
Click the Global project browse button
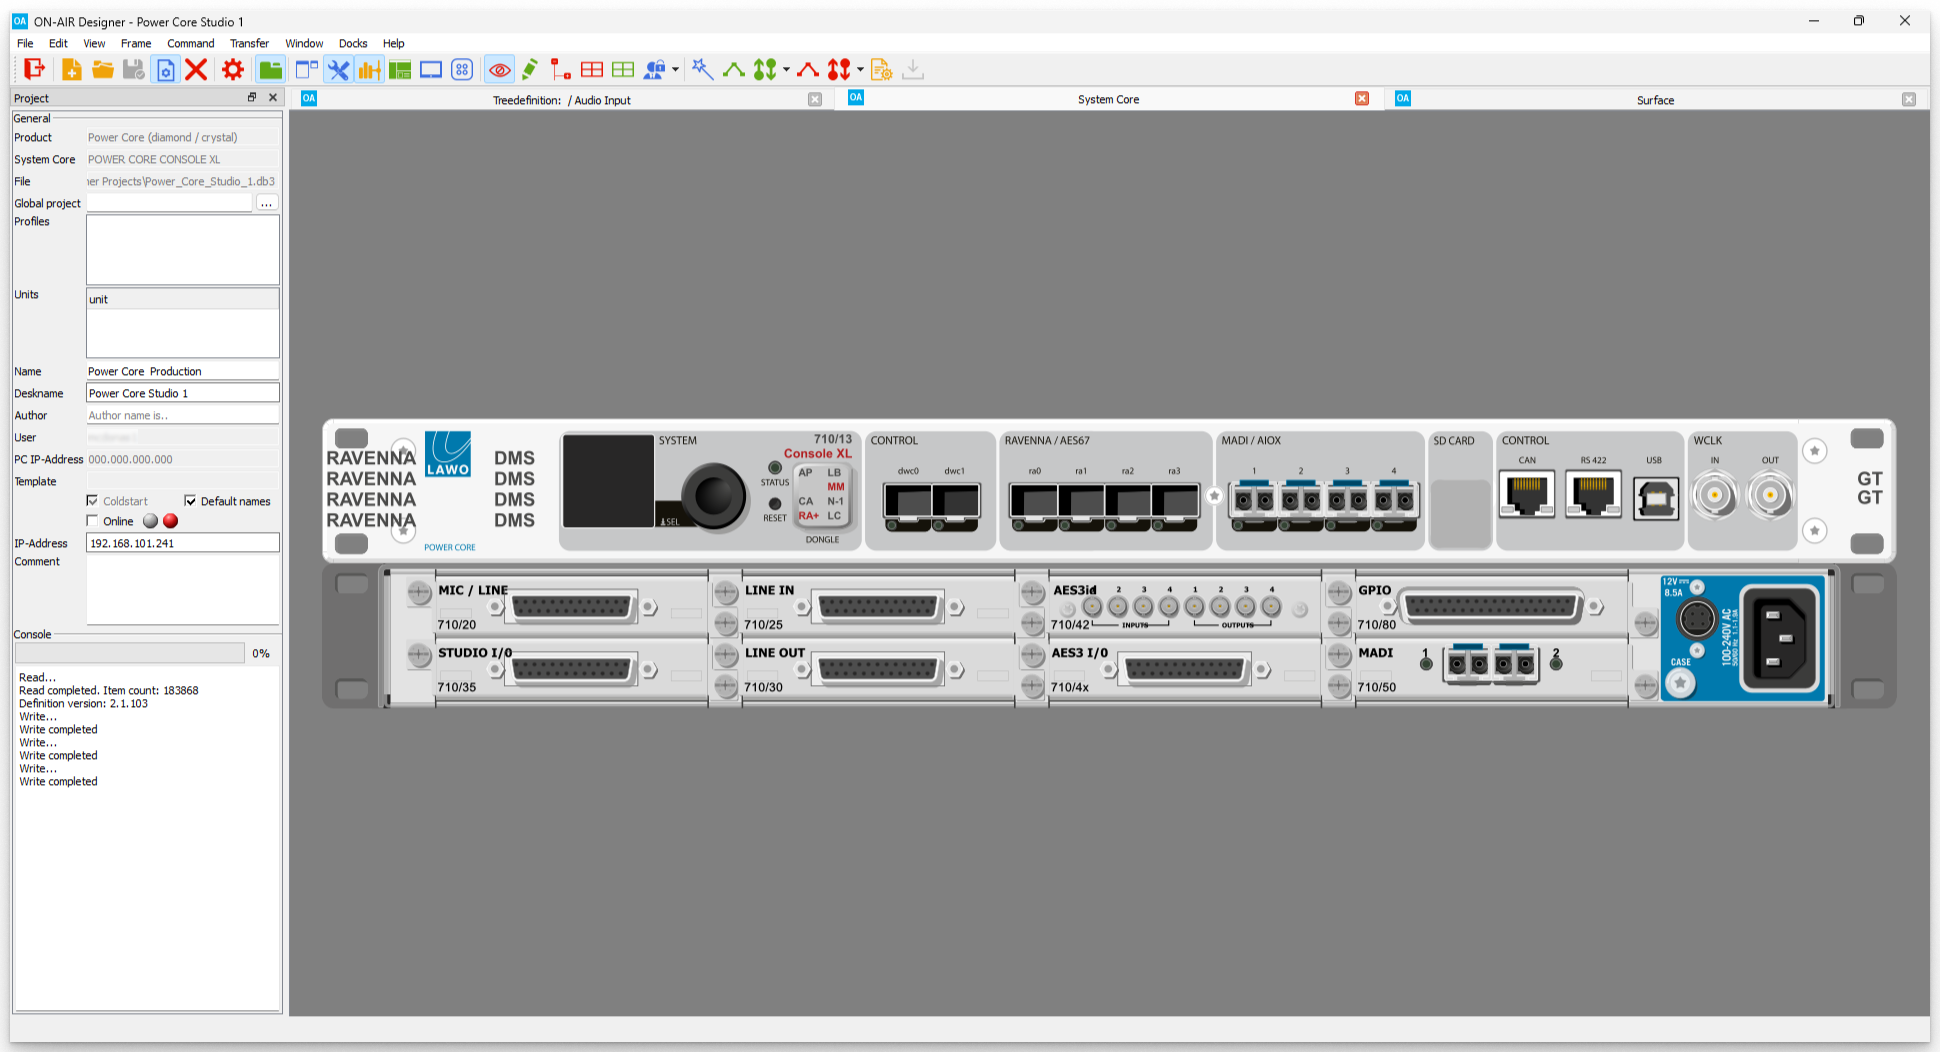point(266,203)
